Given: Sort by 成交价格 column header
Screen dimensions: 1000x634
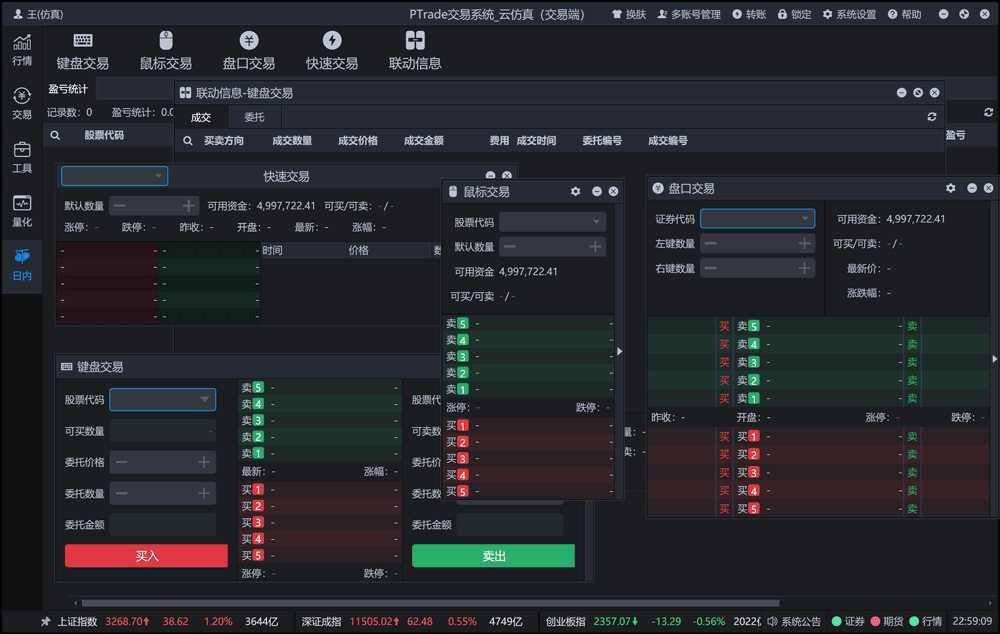Looking at the screenshot, I should tap(358, 140).
